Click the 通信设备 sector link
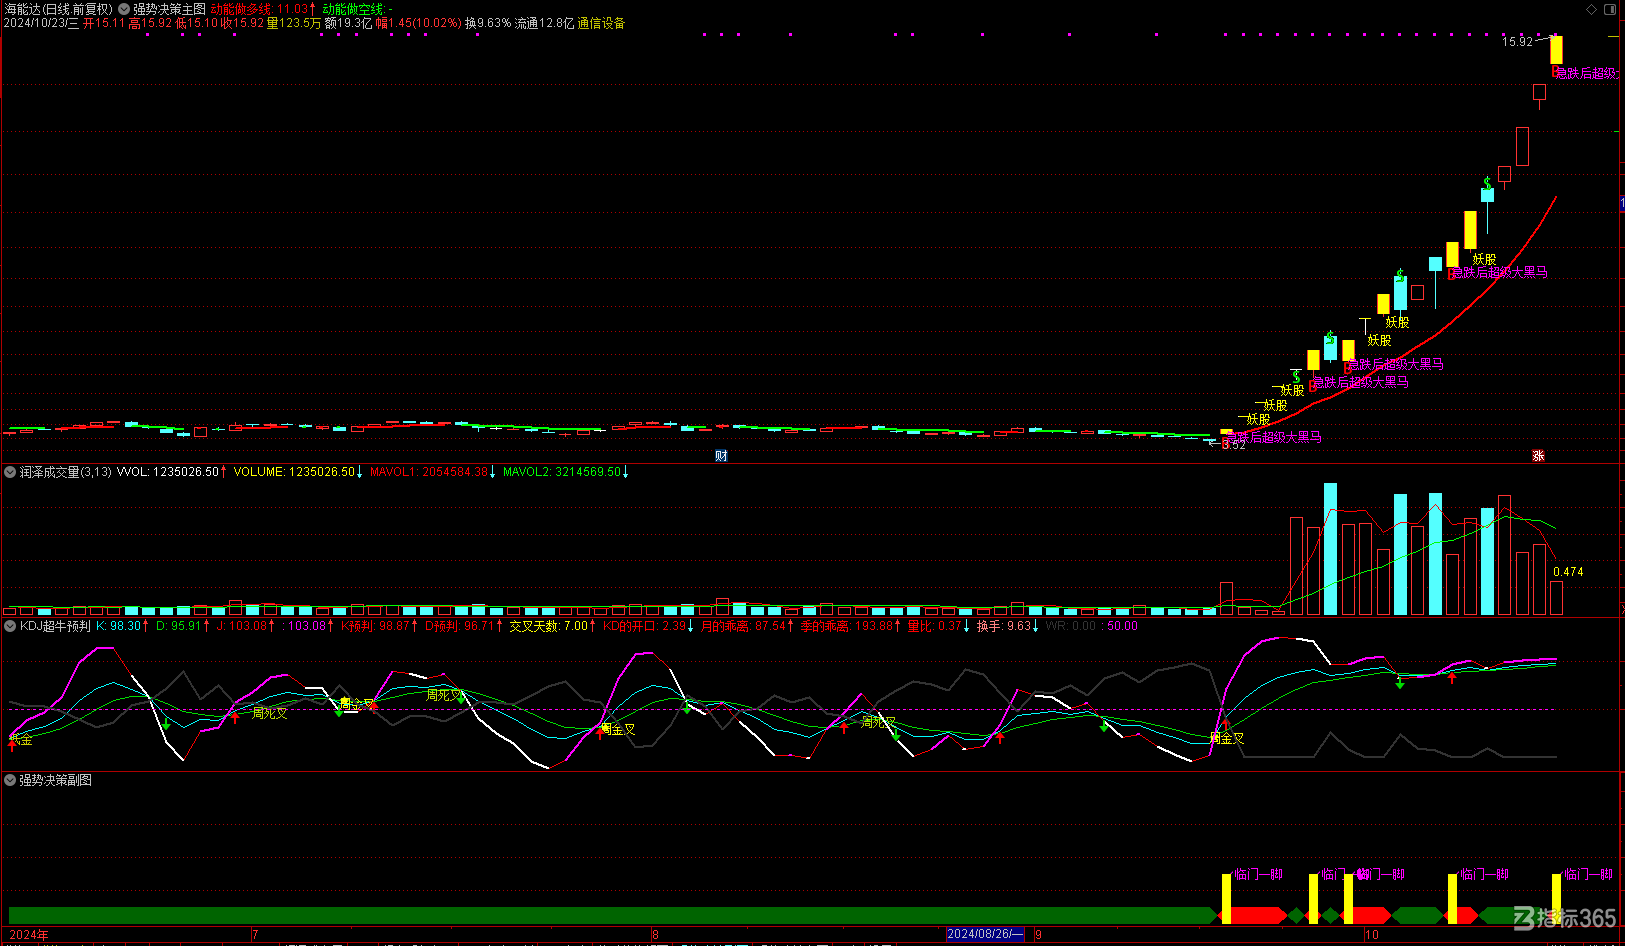This screenshot has height=946, width=1625. pyautogui.click(x=601, y=23)
